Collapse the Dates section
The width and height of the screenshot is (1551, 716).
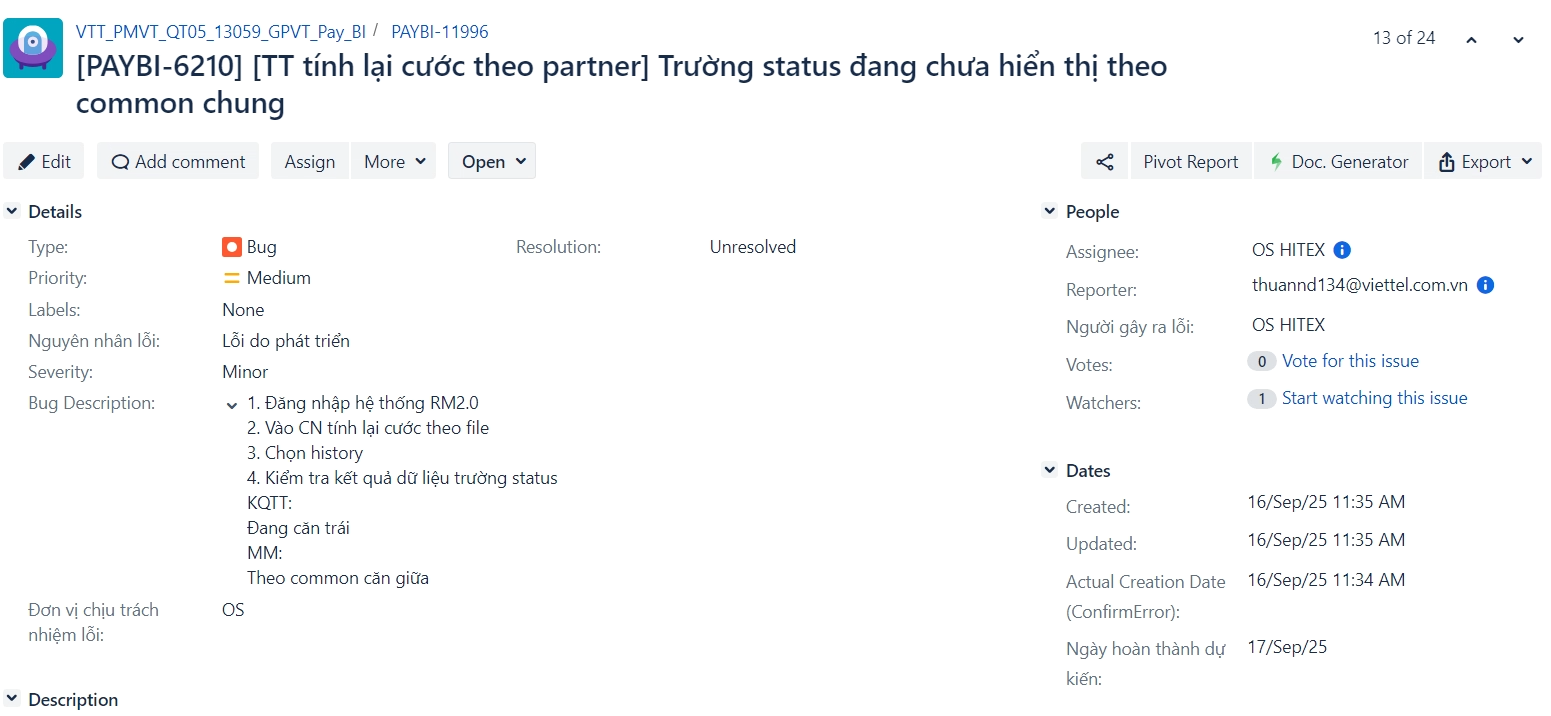pyautogui.click(x=1049, y=471)
